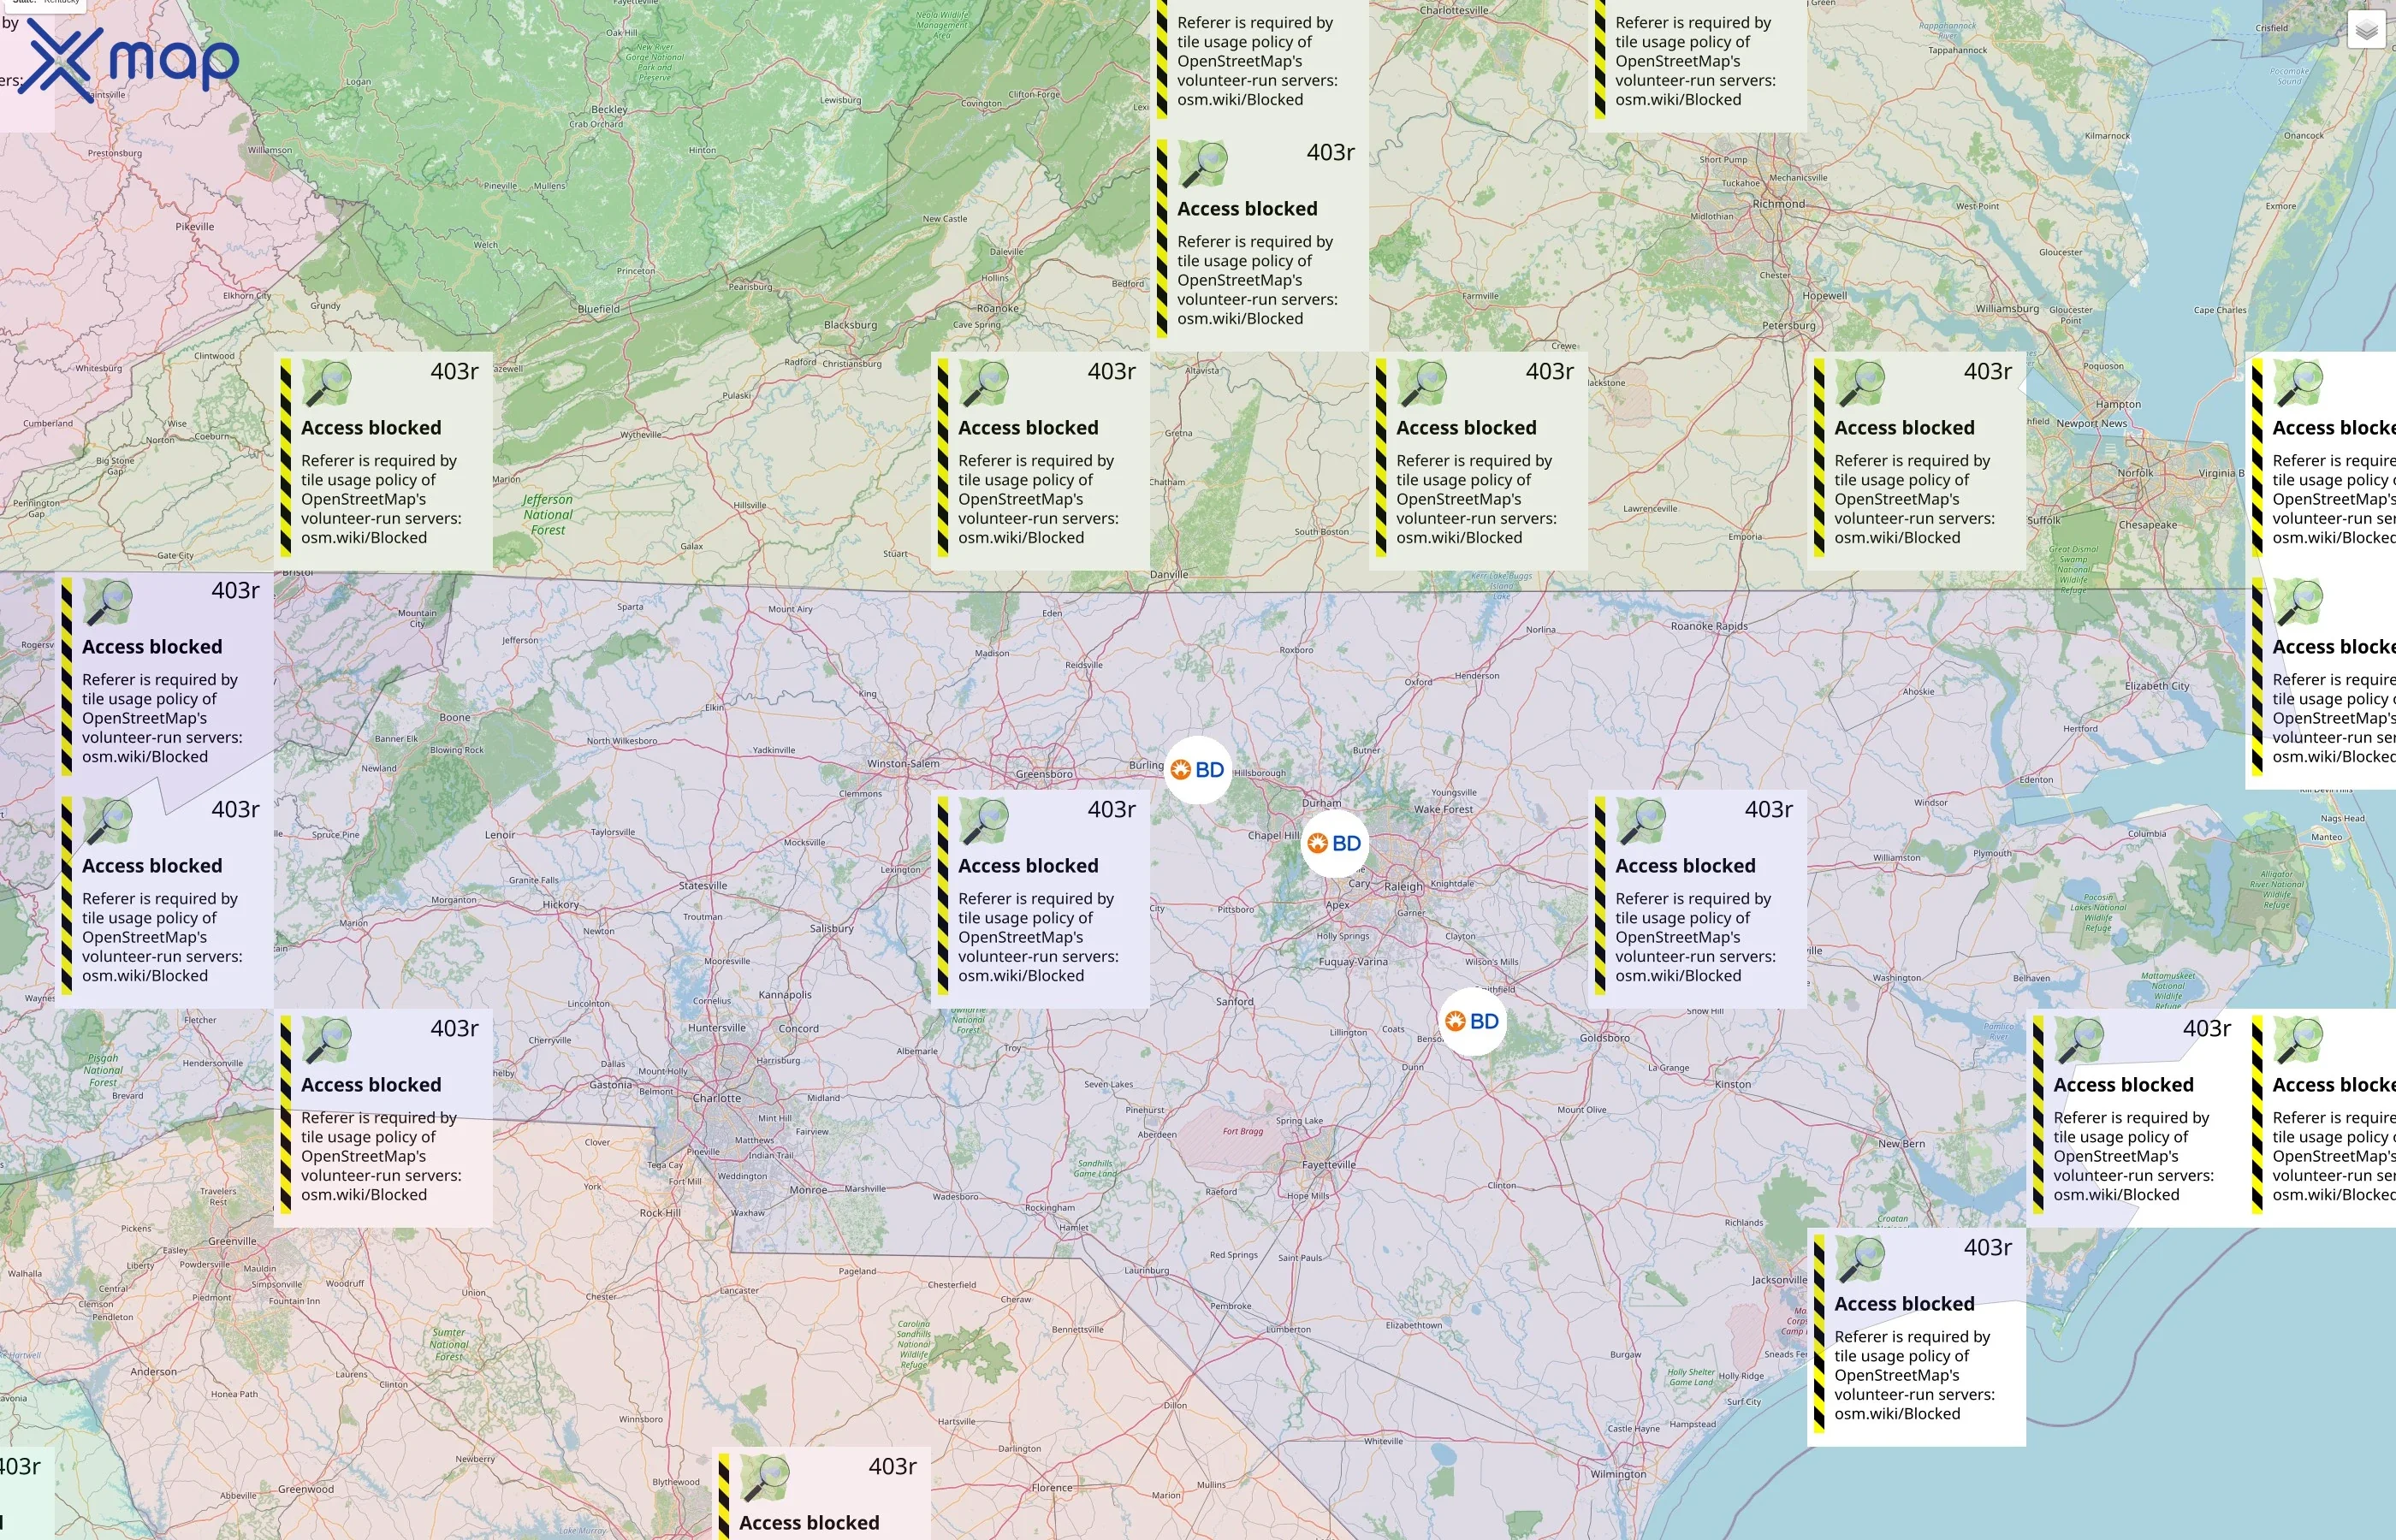Click the Wilmington label

(1618, 1474)
